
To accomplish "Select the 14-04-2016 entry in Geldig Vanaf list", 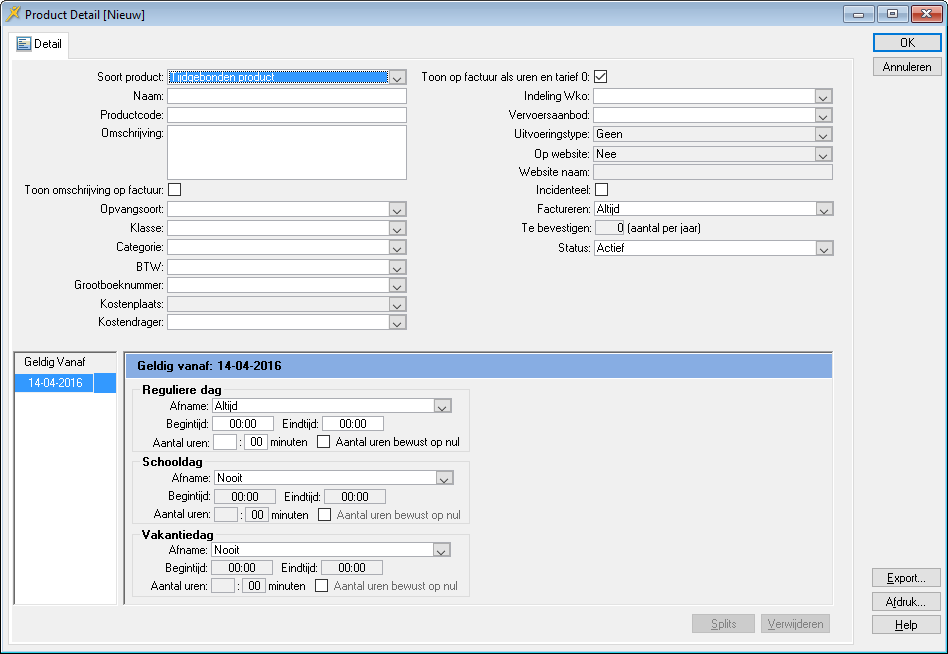I will 55,383.
